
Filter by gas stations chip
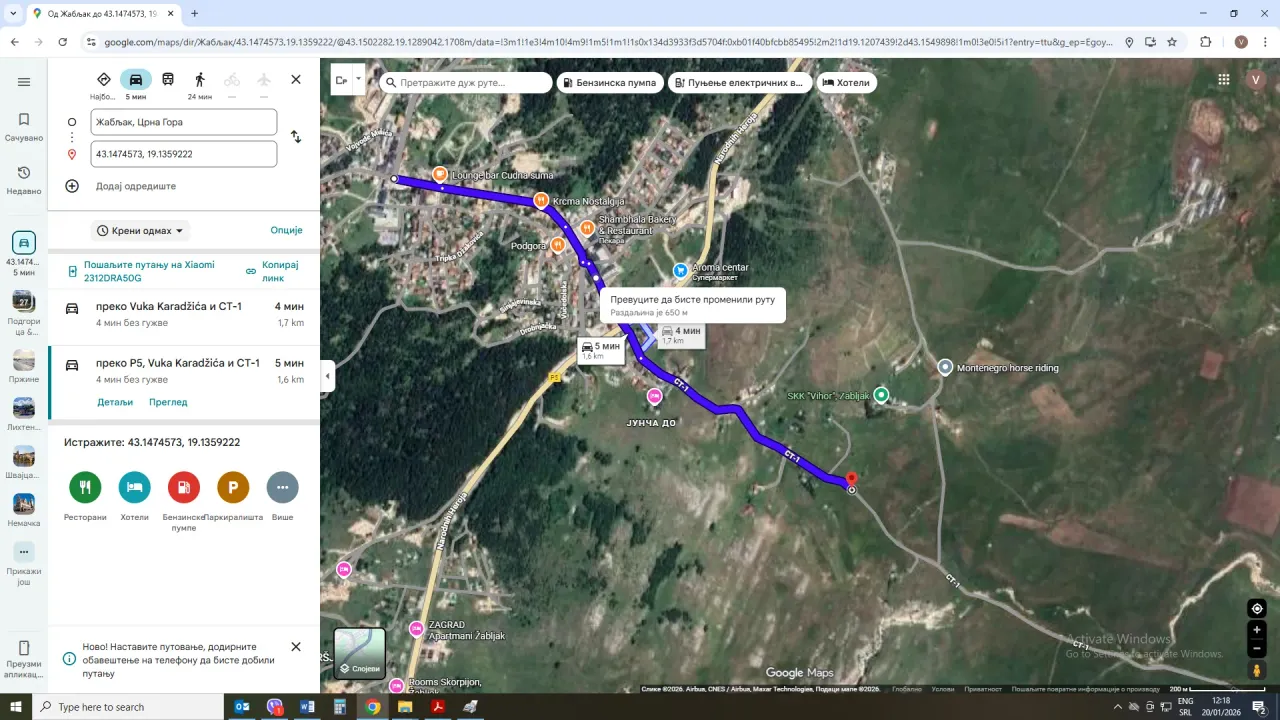[x=609, y=82]
